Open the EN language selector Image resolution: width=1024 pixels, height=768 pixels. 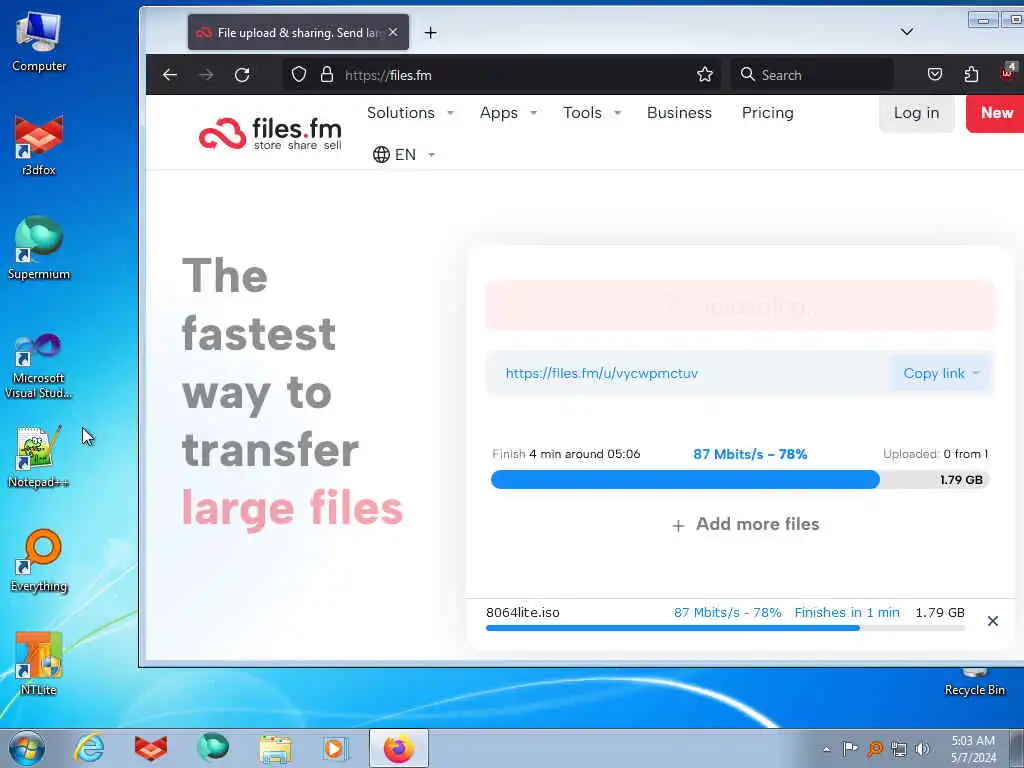(404, 155)
